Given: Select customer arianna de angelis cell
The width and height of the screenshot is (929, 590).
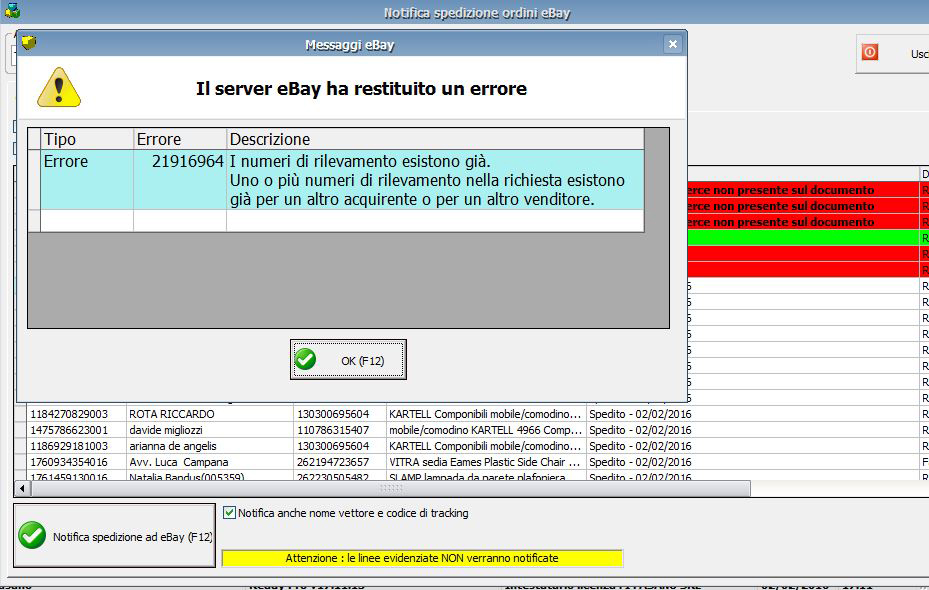Looking at the screenshot, I should 210,445.
